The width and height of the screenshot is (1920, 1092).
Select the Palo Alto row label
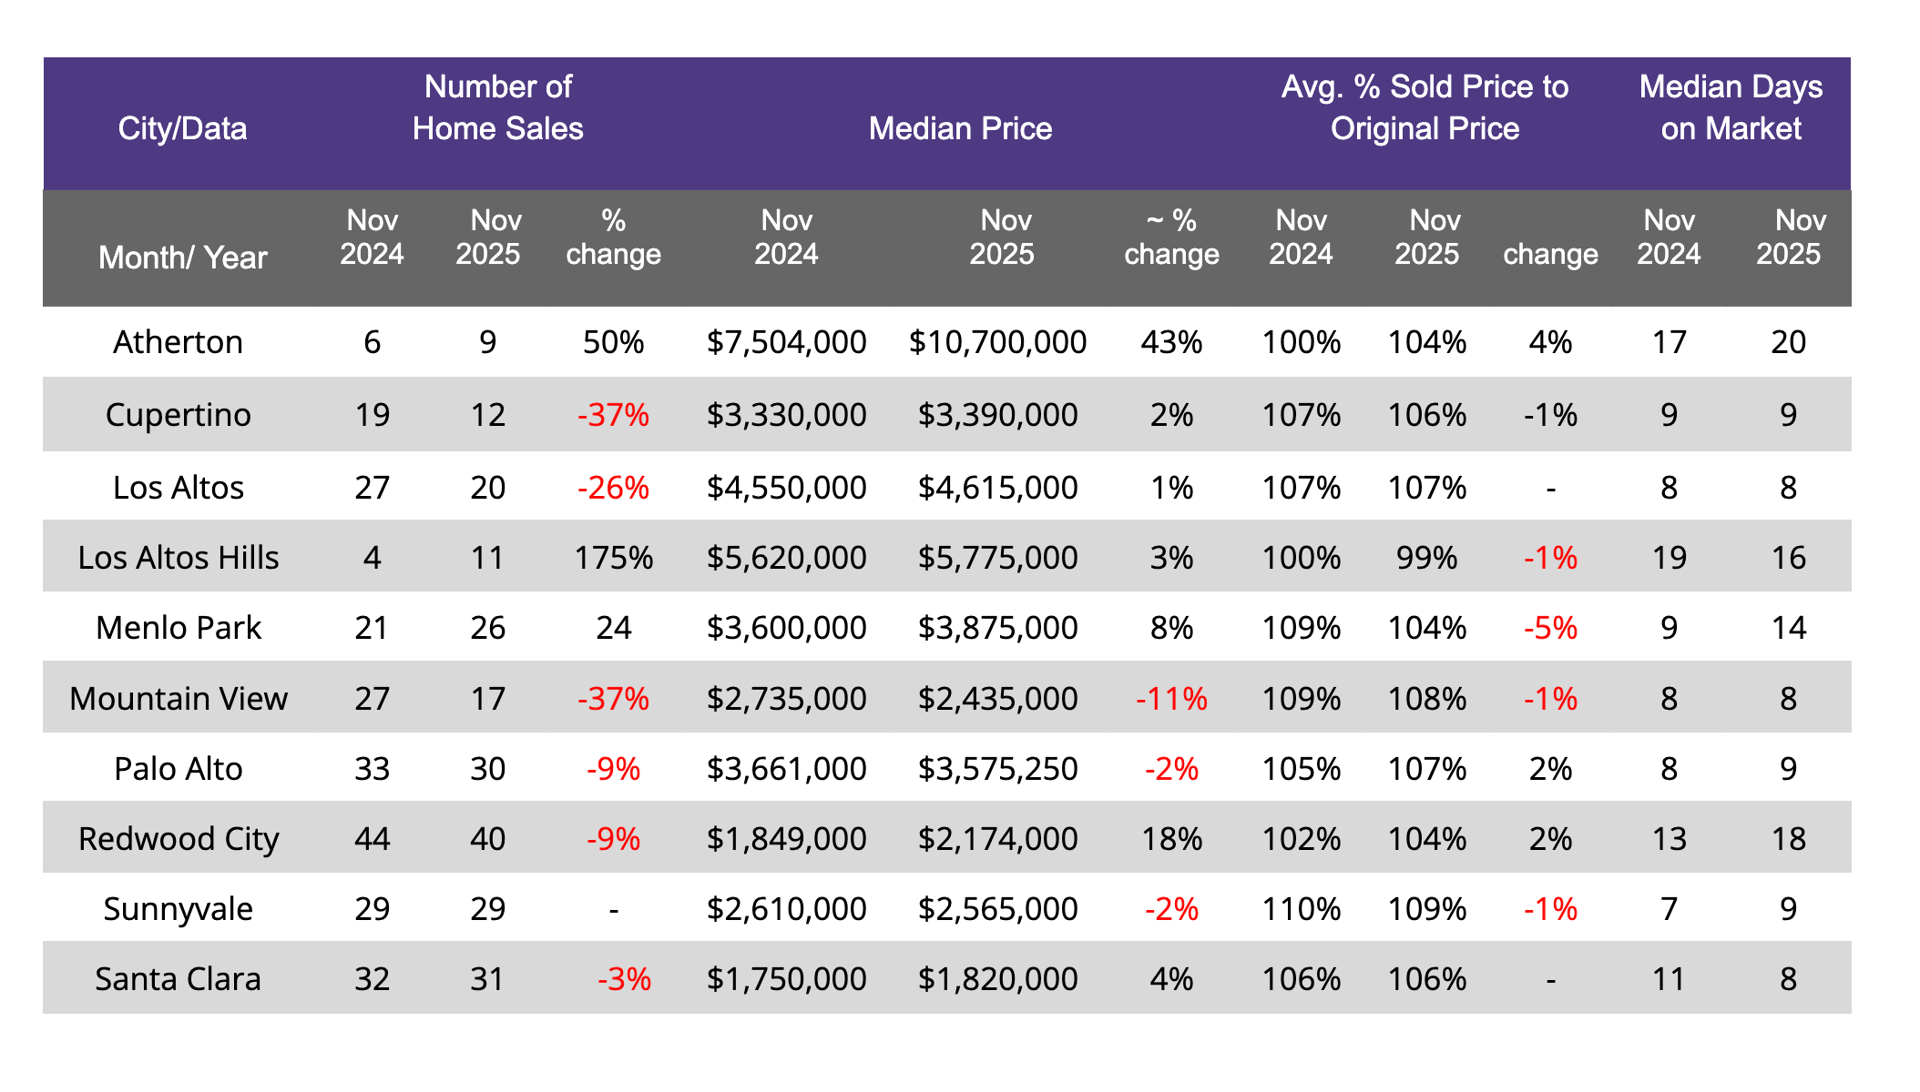point(178,768)
